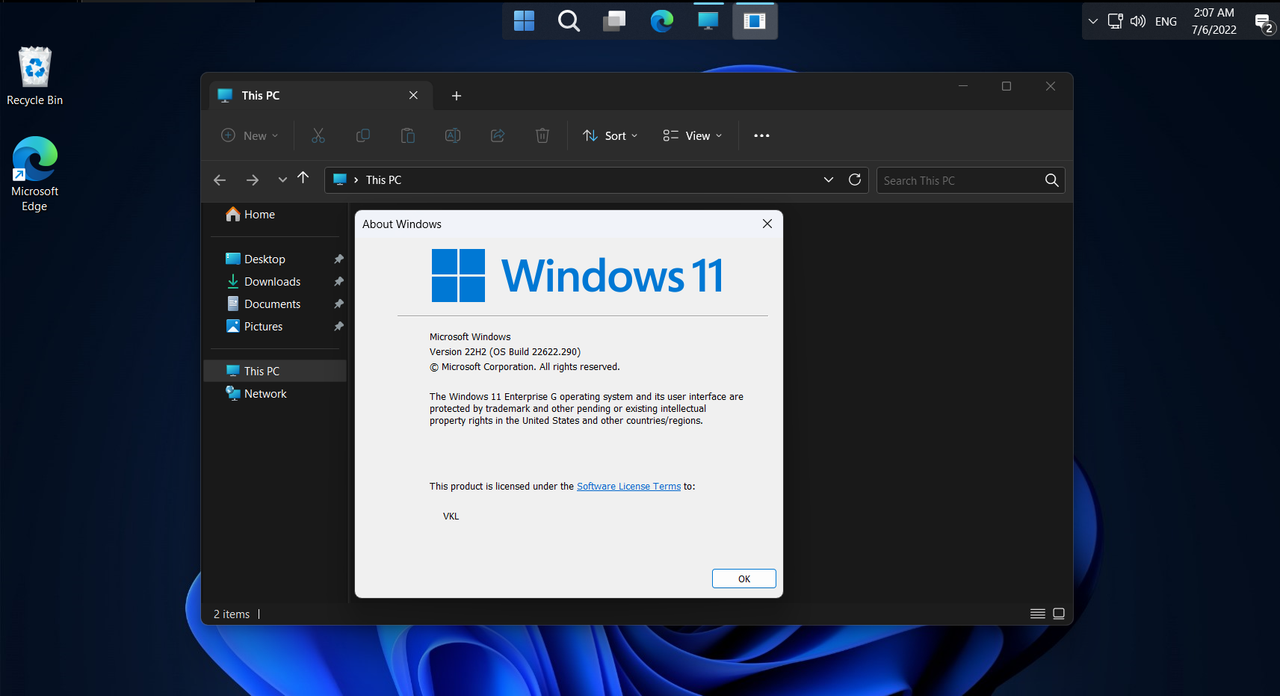Go up one folder level
1280x696 pixels.
point(303,178)
